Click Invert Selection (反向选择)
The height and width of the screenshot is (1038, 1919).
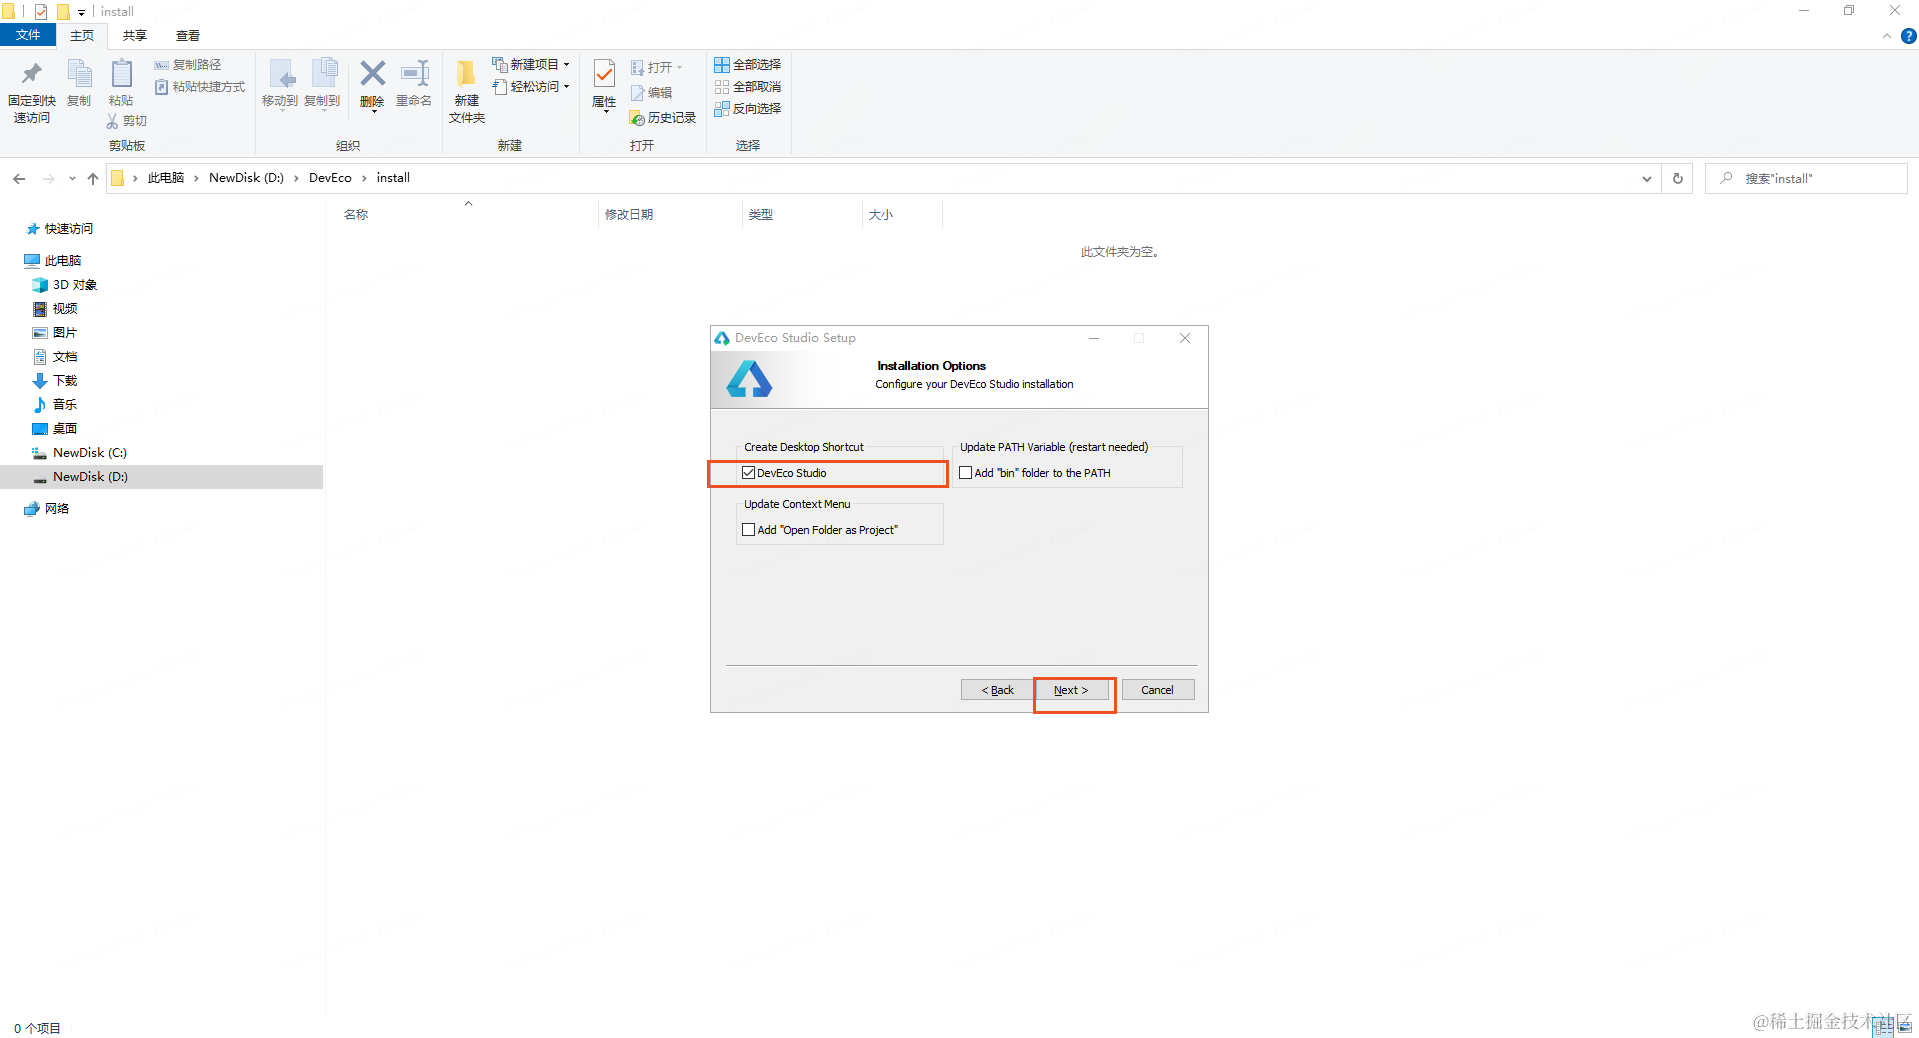click(748, 109)
